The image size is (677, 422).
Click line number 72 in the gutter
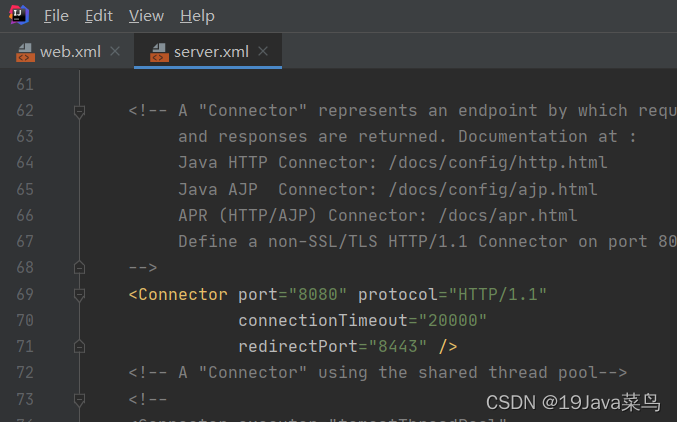[x=25, y=372]
